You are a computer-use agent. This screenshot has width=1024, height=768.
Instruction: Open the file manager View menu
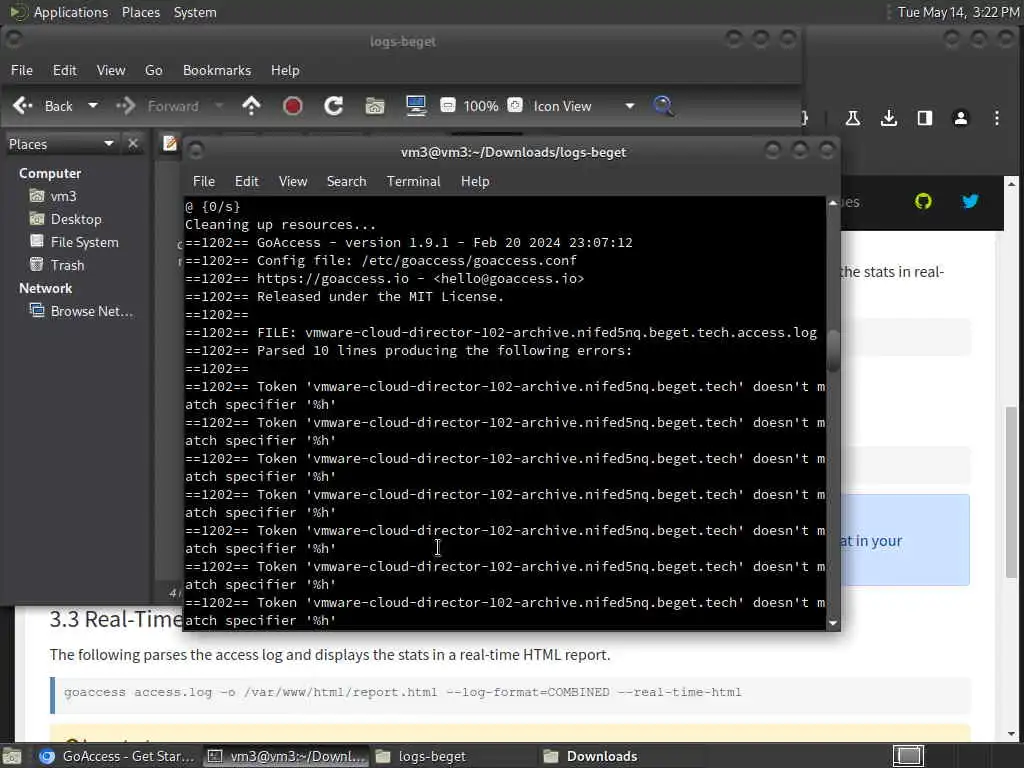click(111, 70)
